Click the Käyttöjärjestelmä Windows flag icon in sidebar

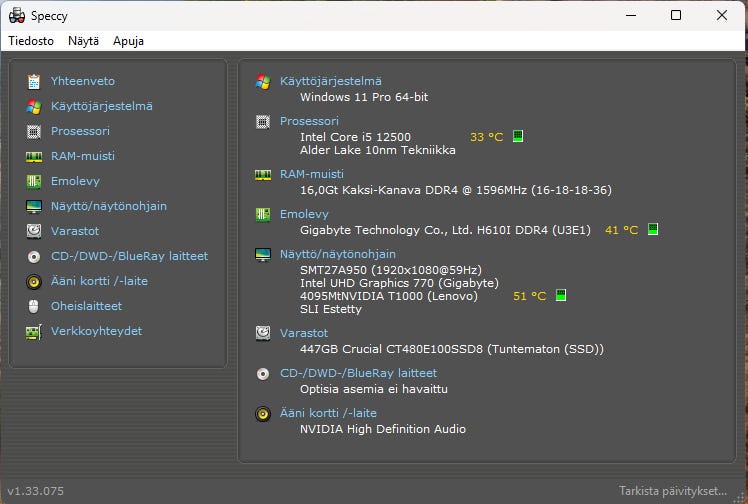coord(34,106)
